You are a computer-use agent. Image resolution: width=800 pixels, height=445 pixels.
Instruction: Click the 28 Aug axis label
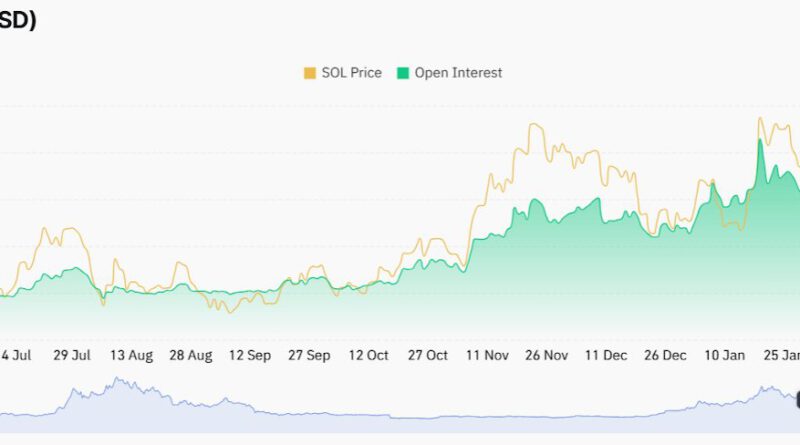pos(191,355)
